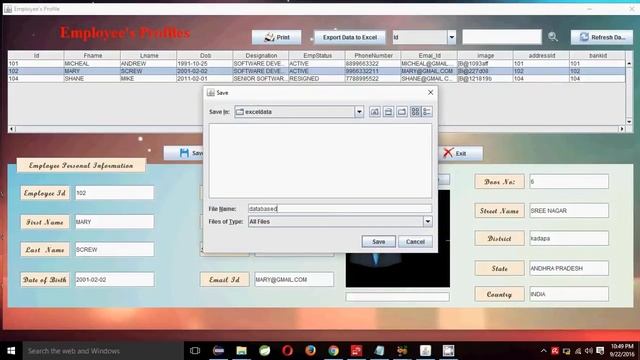Close the Save dialog window

pos(430,93)
